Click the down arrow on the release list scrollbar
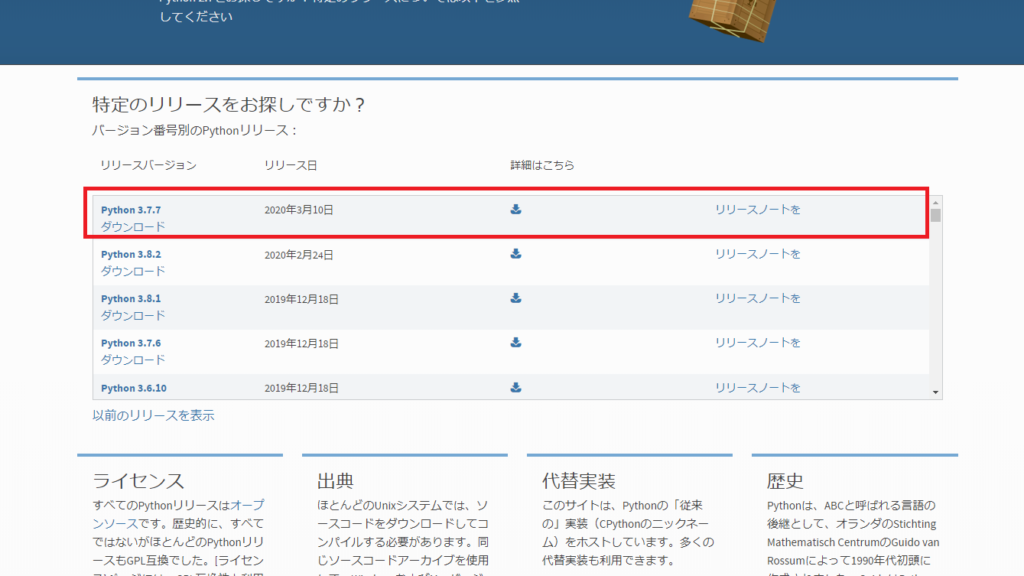The height and width of the screenshot is (576, 1024). point(938,393)
